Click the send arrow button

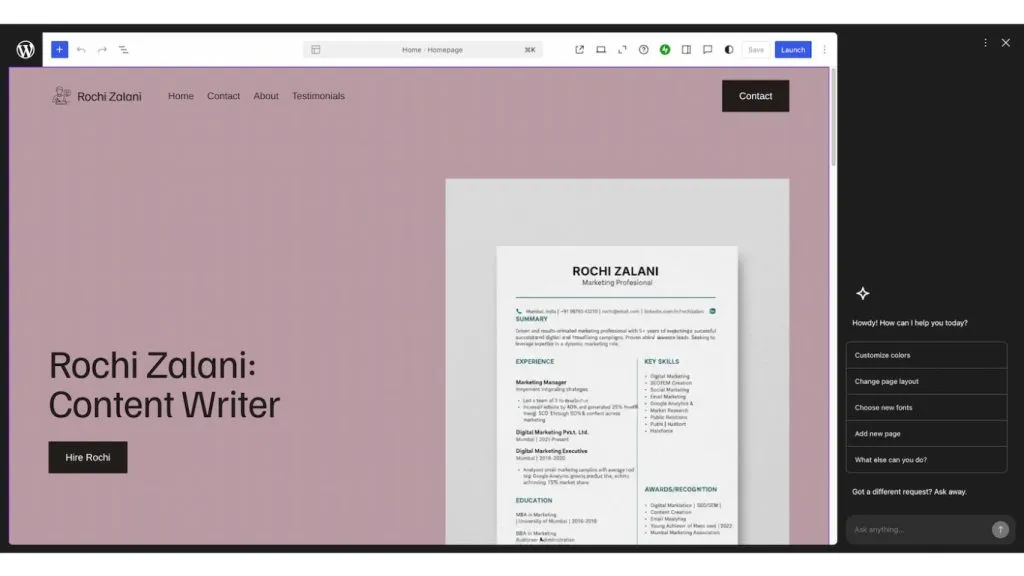[x=1000, y=530]
